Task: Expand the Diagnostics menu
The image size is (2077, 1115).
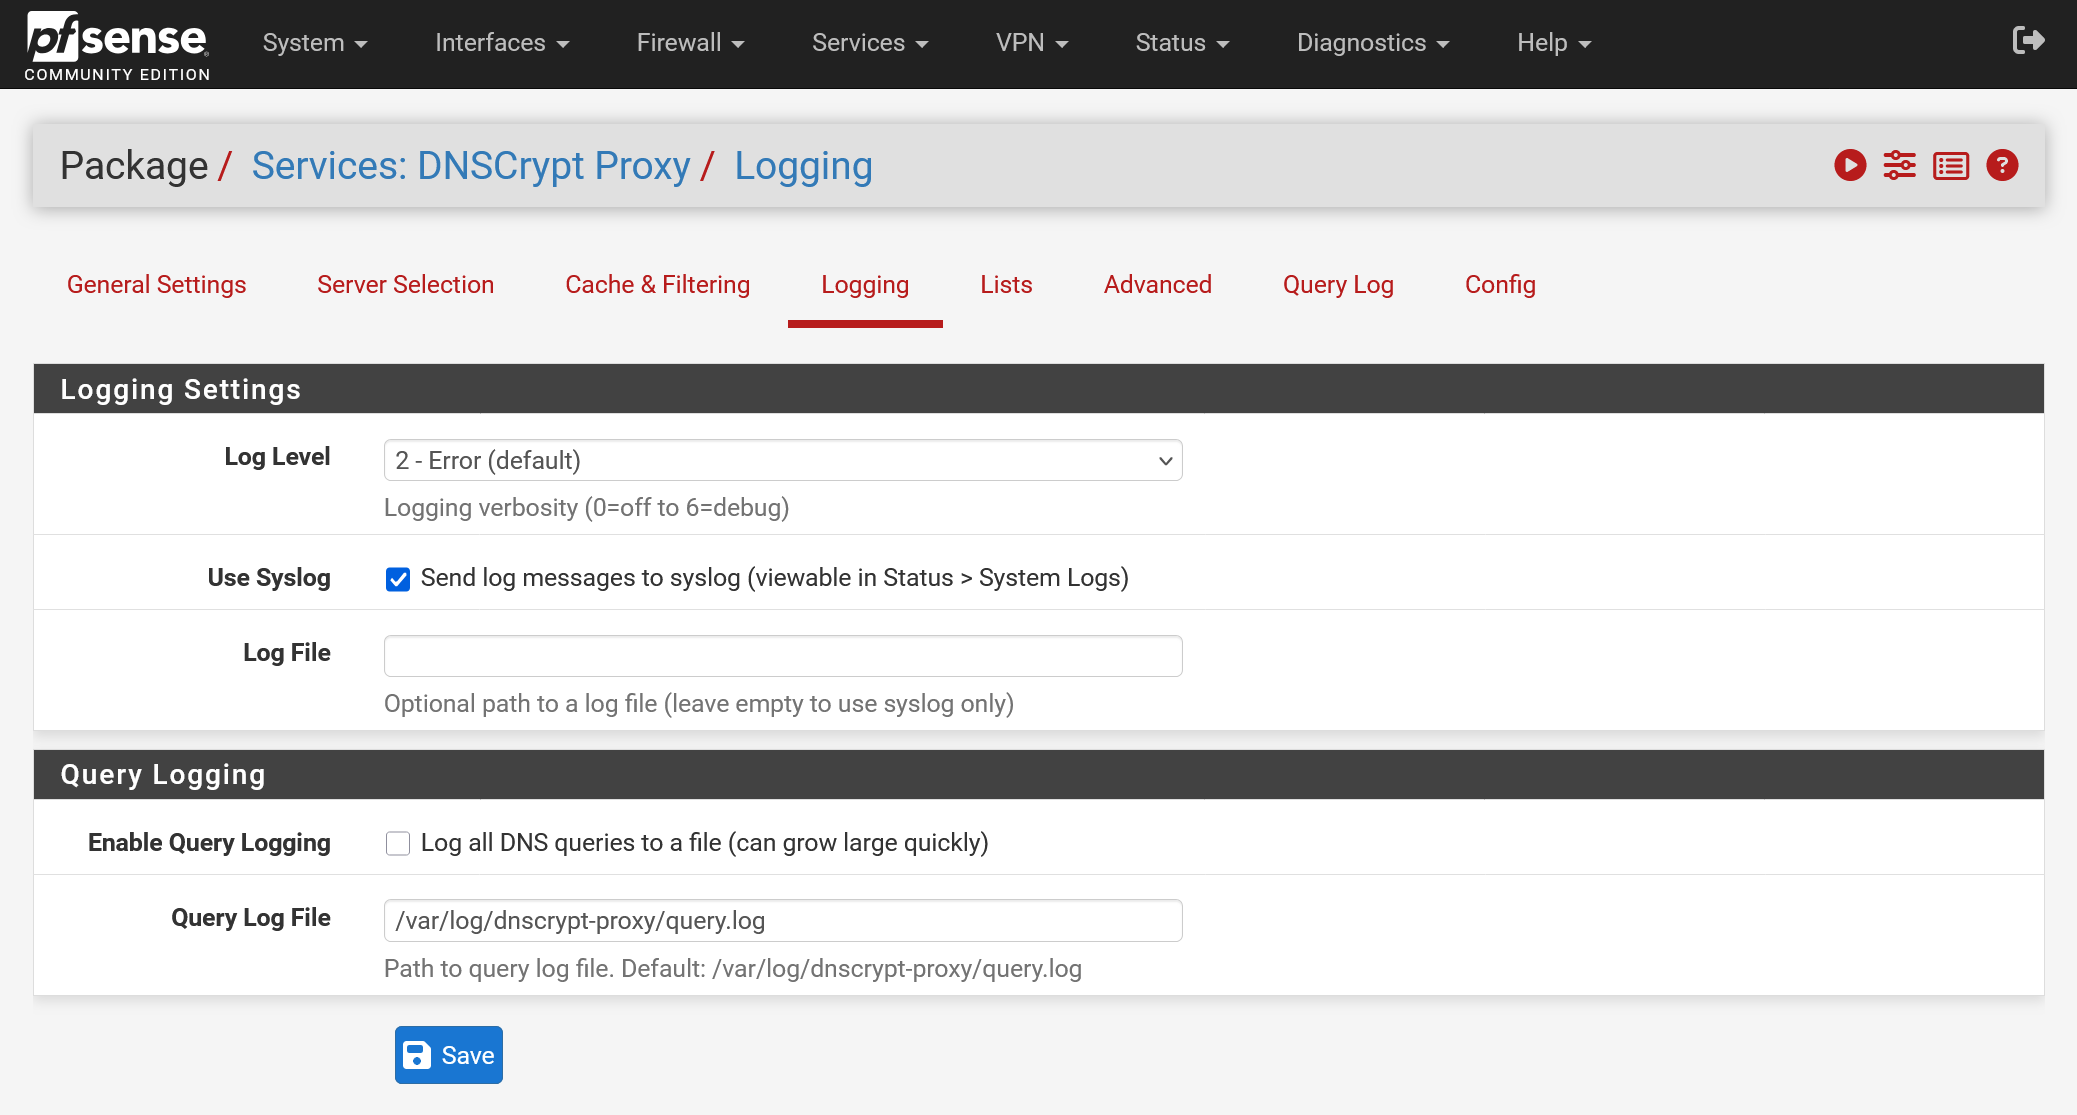Action: point(1373,43)
